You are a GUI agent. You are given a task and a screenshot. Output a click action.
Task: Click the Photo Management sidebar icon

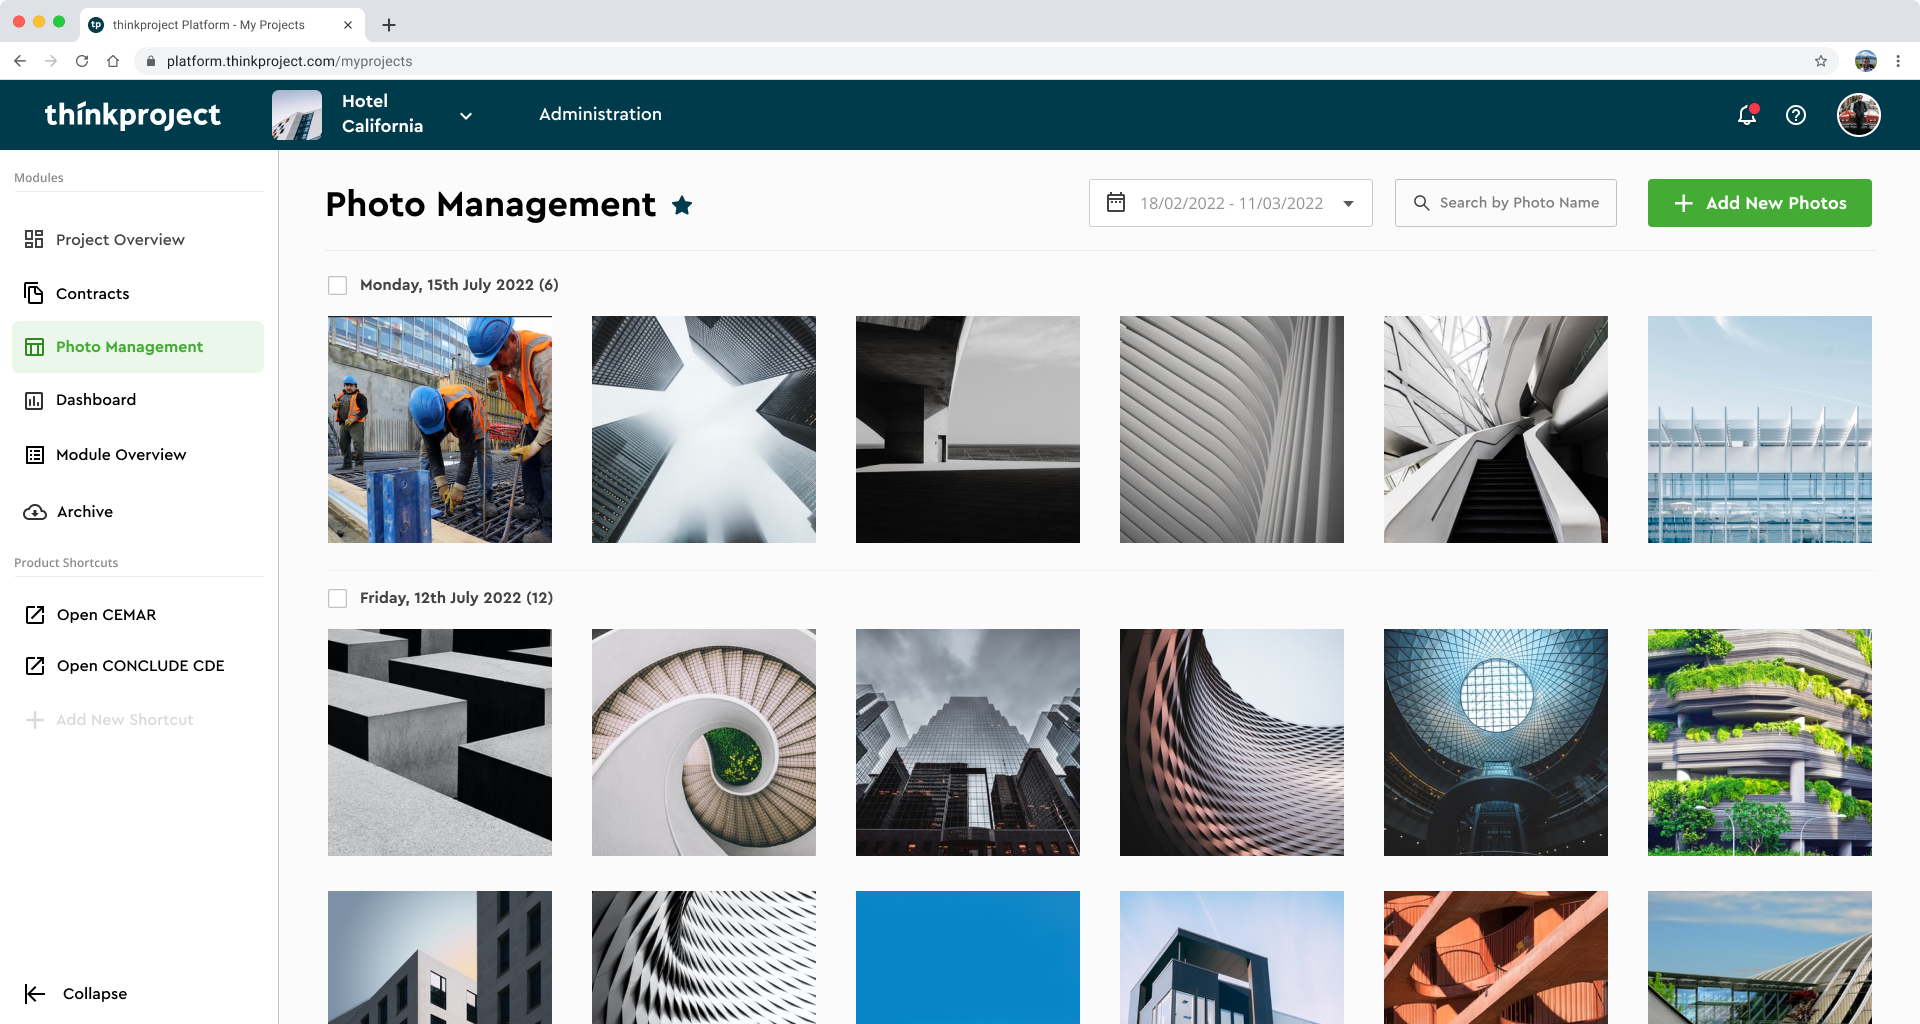click(34, 346)
